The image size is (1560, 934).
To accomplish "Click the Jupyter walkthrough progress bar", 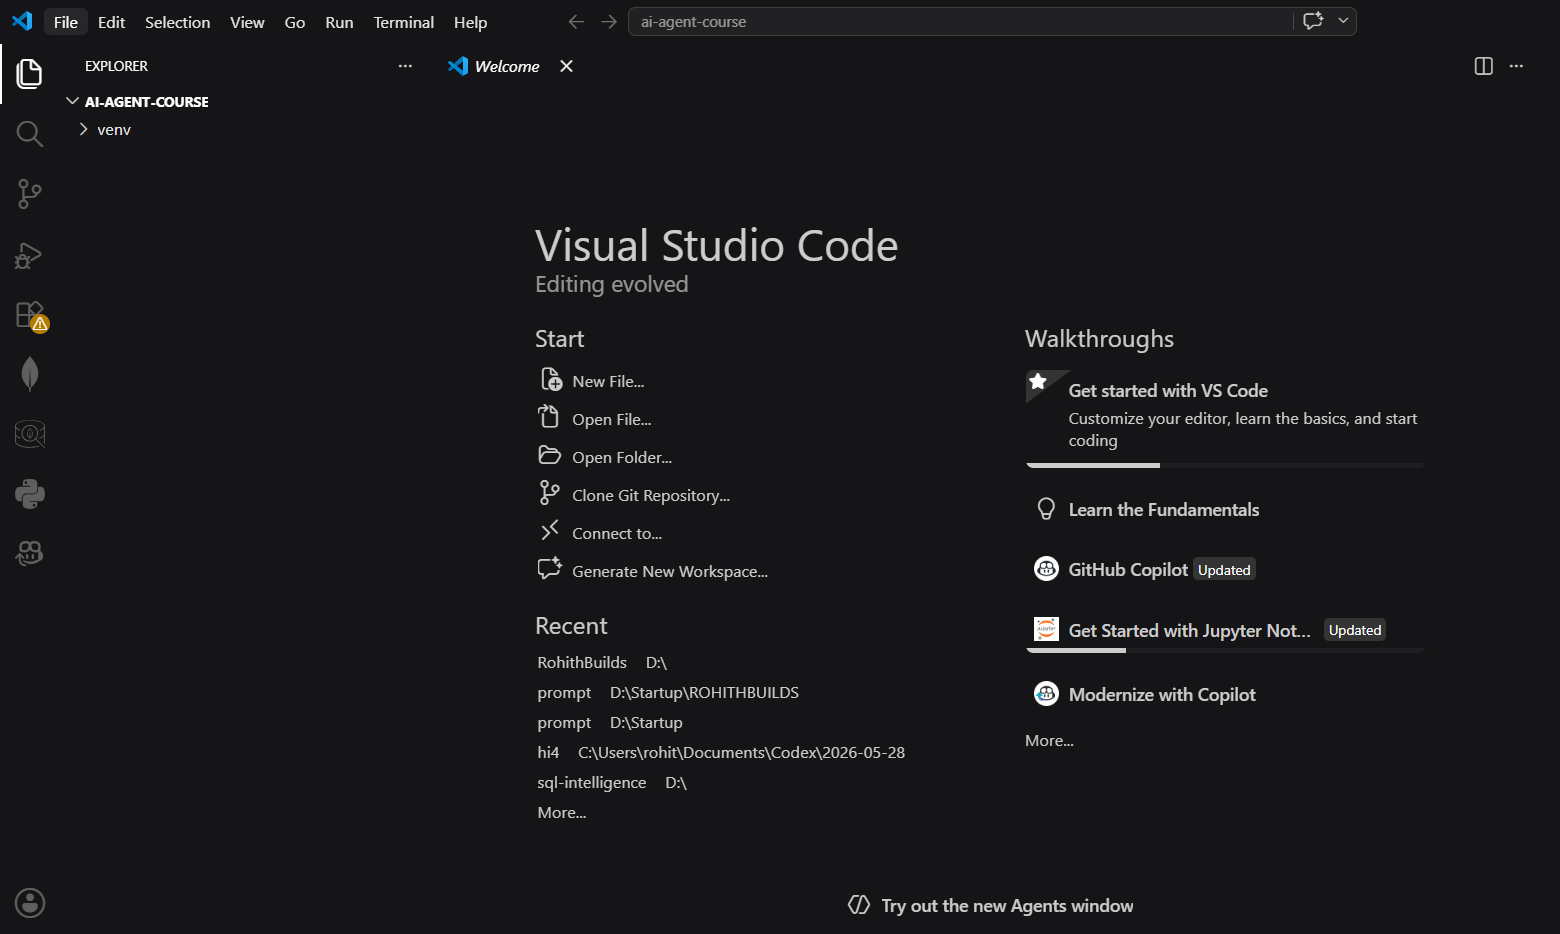I will coord(1225,650).
